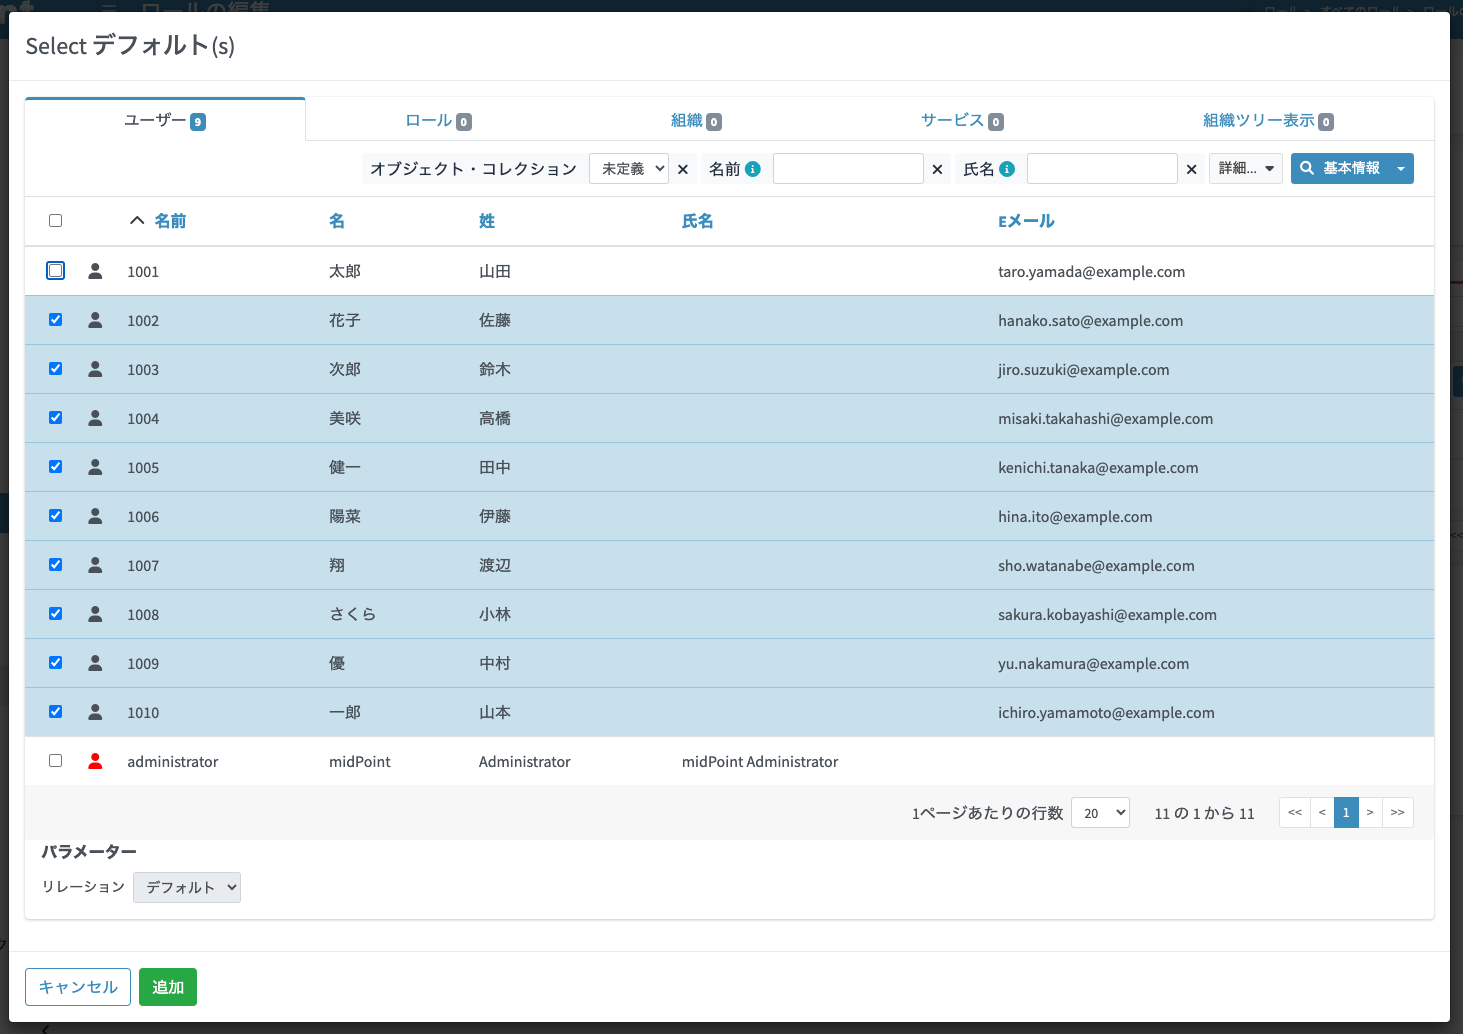Uncheck the checkbox for user 1004

[56, 418]
